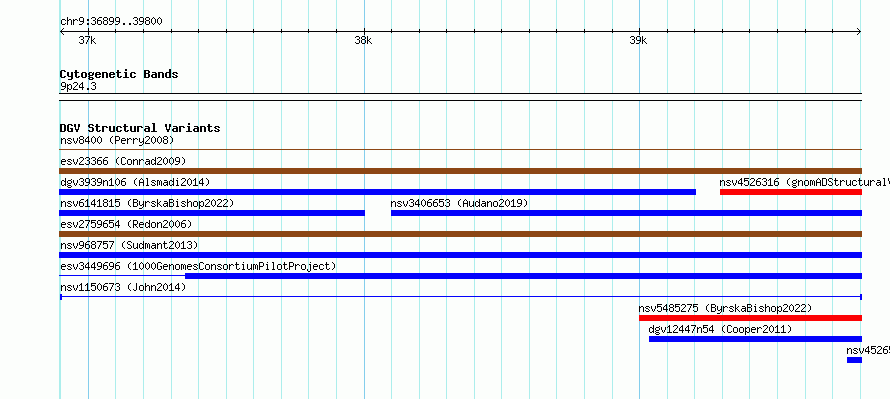Select the red nsv5485275 variant bar
This screenshot has height=399, width=890.
point(750,318)
